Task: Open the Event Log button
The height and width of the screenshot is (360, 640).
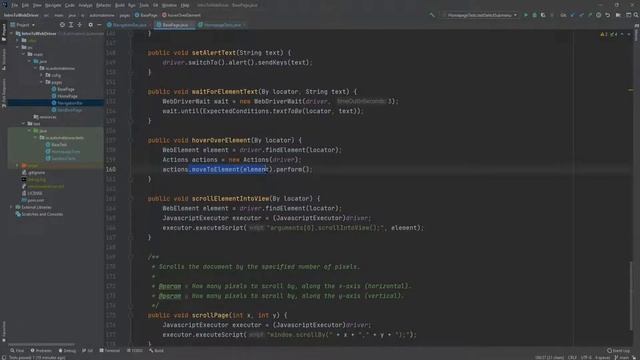Action: [619, 351]
